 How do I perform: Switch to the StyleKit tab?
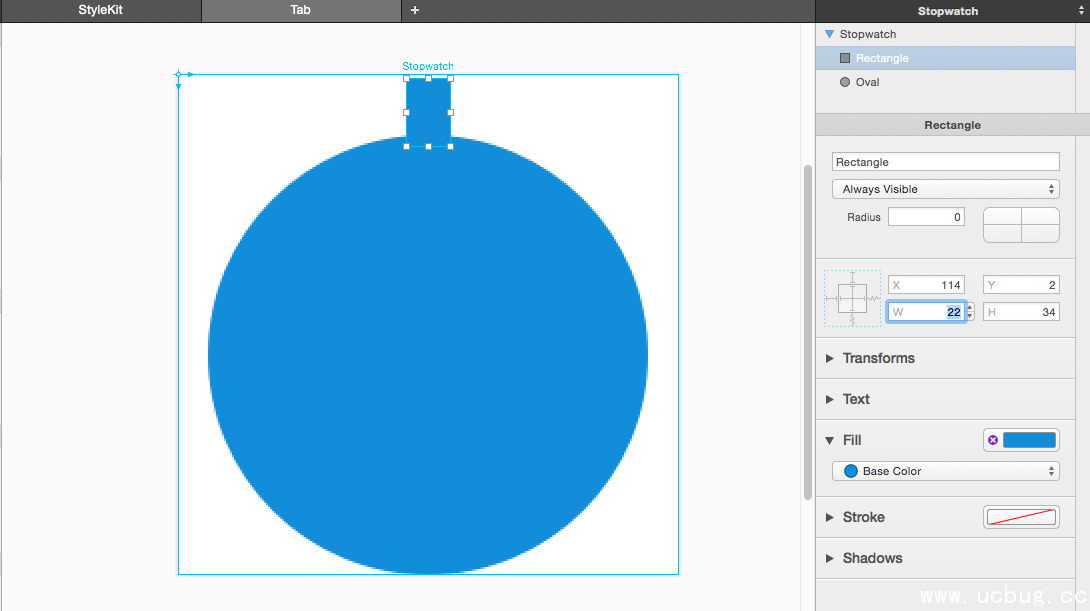click(x=101, y=10)
